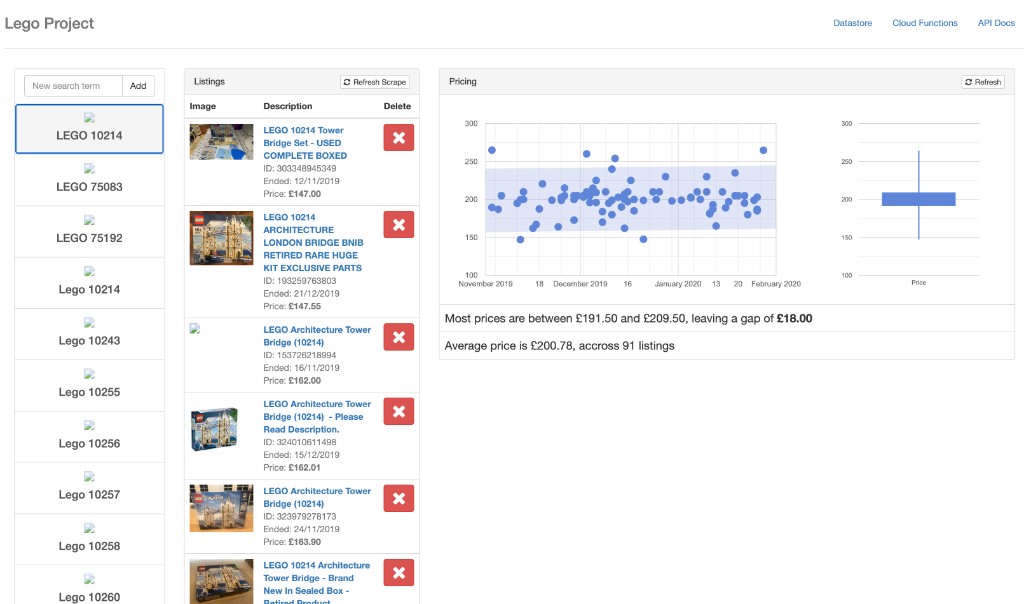Click the 'Ended: 21/12/2019' text

click(x=301, y=294)
